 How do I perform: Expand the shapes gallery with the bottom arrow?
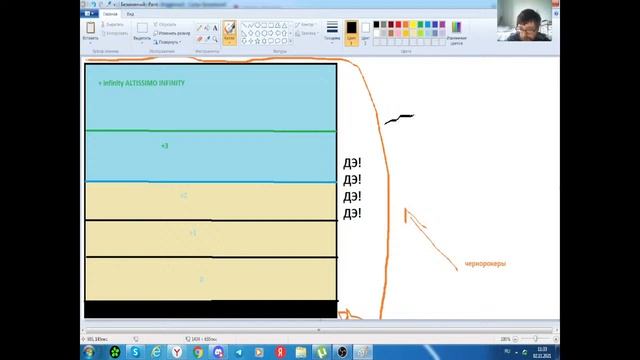291,41
